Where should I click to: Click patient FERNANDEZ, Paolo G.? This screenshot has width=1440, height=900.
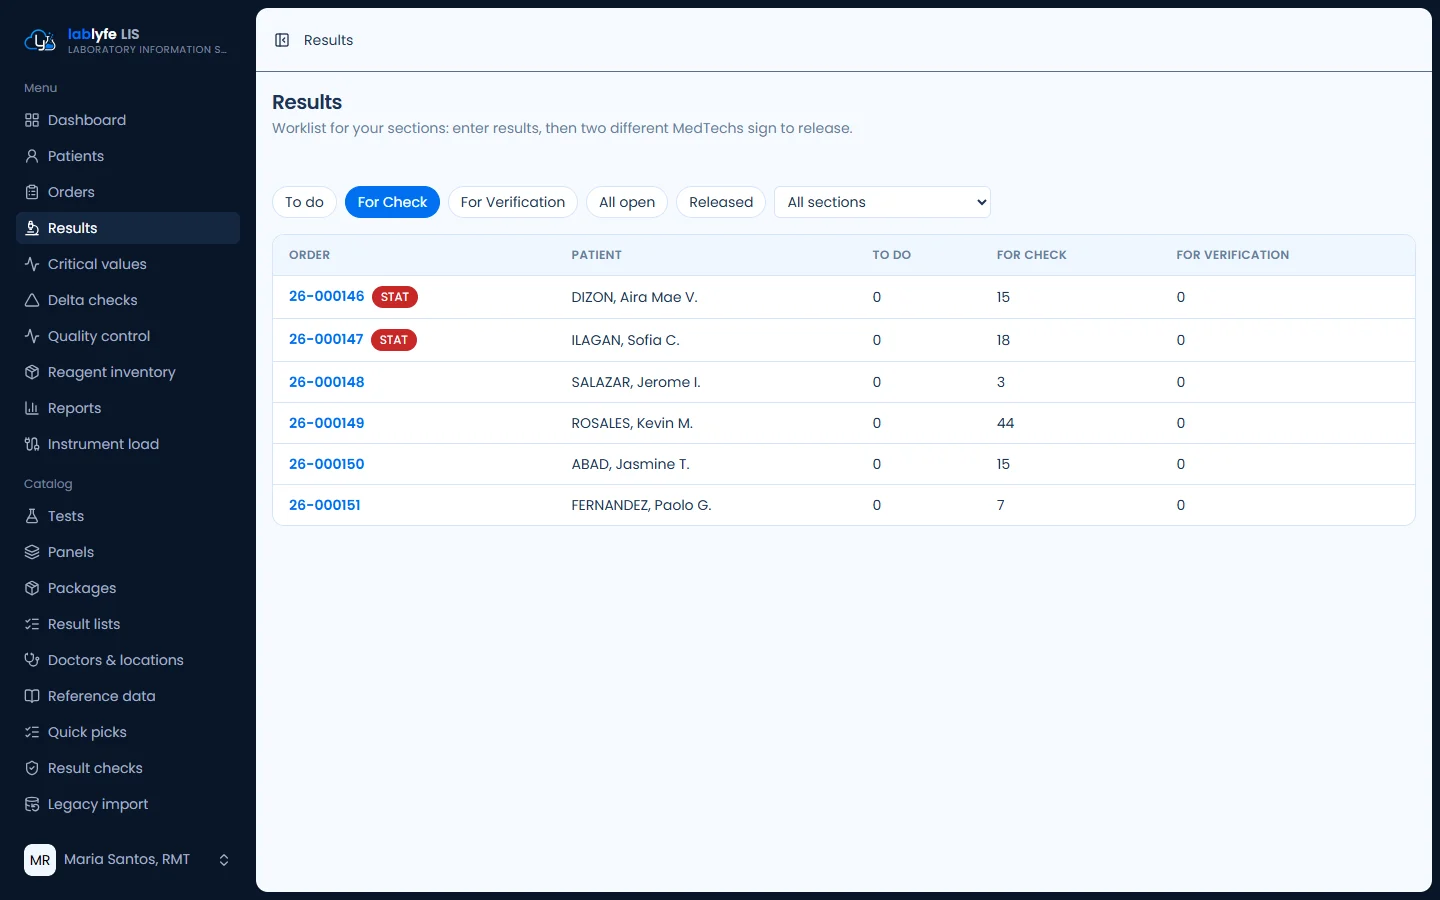tap(641, 505)
